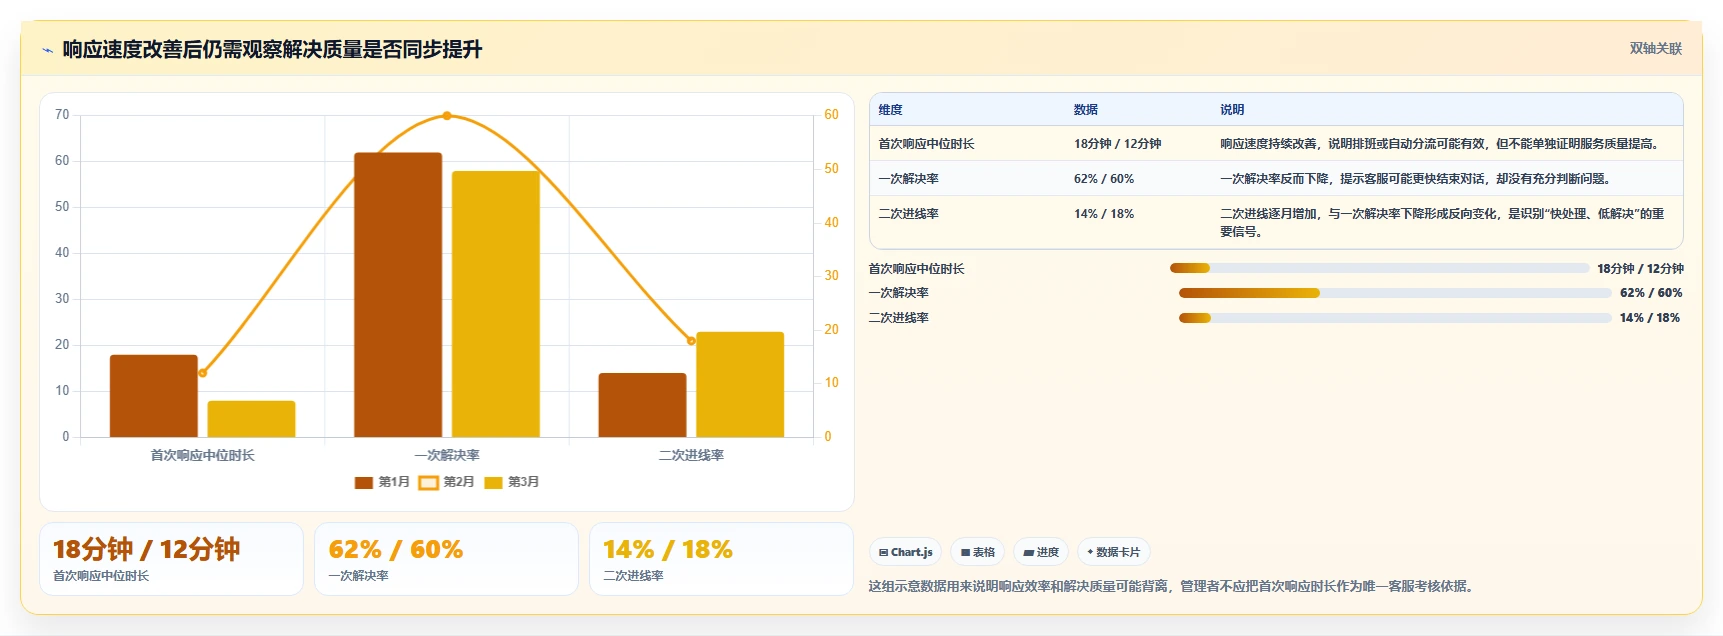Select the 第3月 bar for 二次进线率

740,384
